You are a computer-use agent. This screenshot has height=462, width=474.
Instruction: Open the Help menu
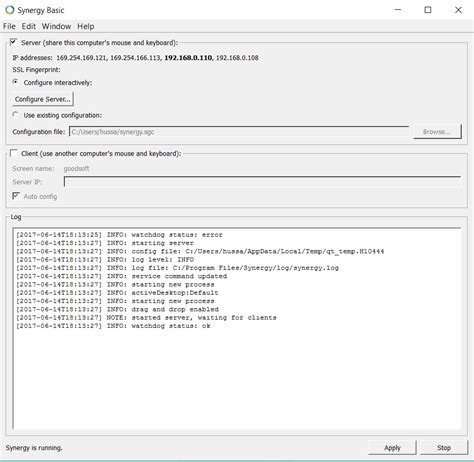point(86,26)
